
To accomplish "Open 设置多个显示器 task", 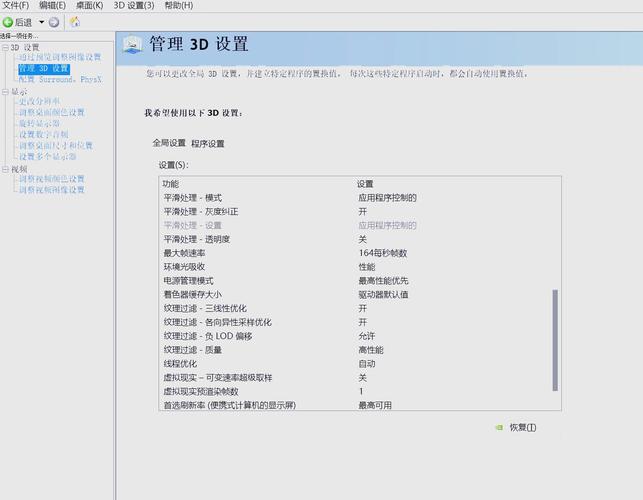I will tap(48, 157).
